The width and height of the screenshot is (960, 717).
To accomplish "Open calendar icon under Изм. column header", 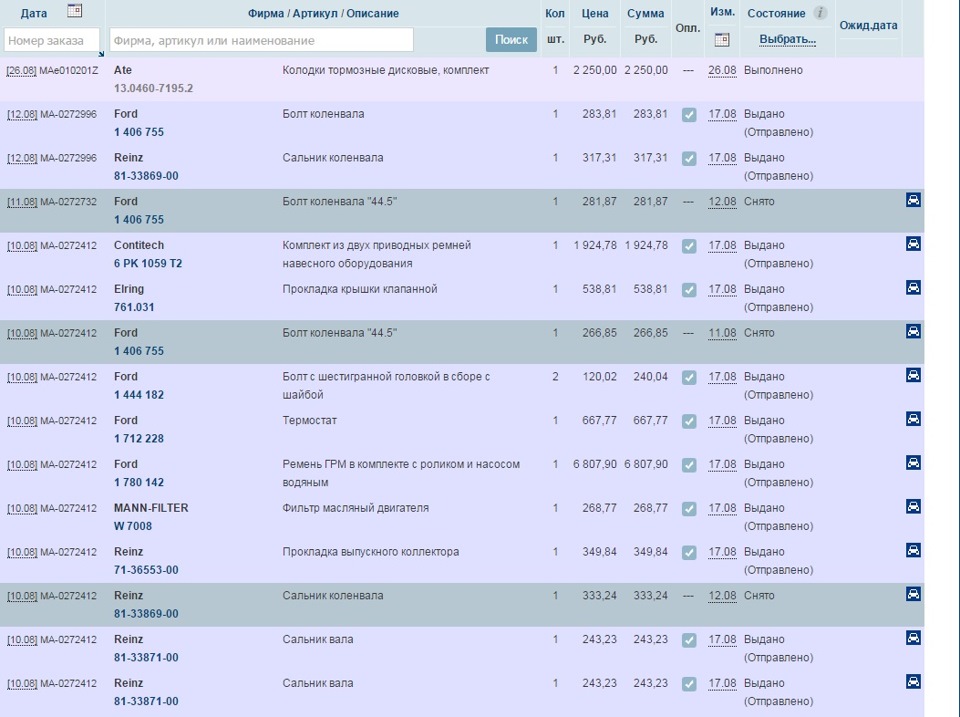I will click(722, 40).
